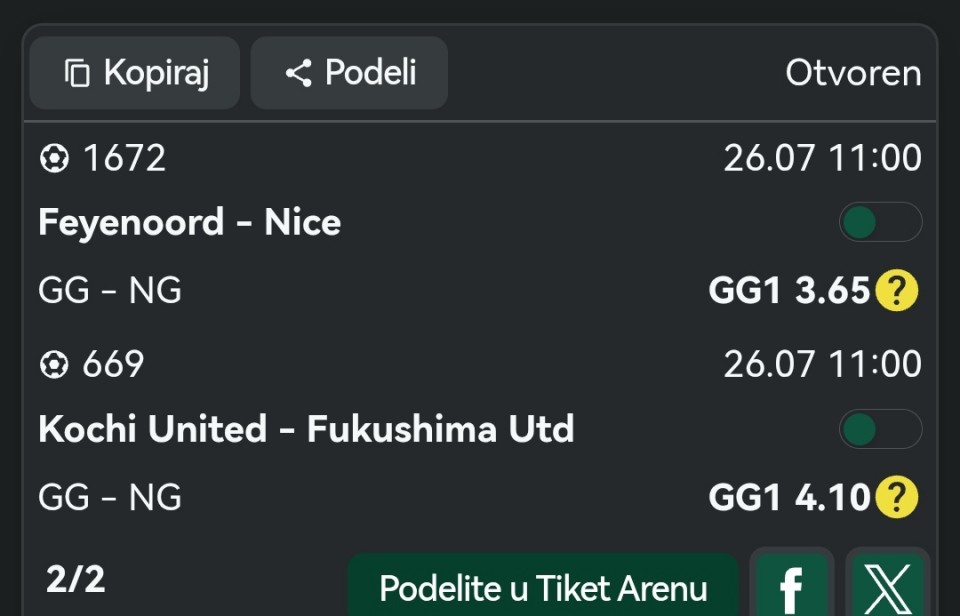Click the soccer ball icon next to 1672

54,159
